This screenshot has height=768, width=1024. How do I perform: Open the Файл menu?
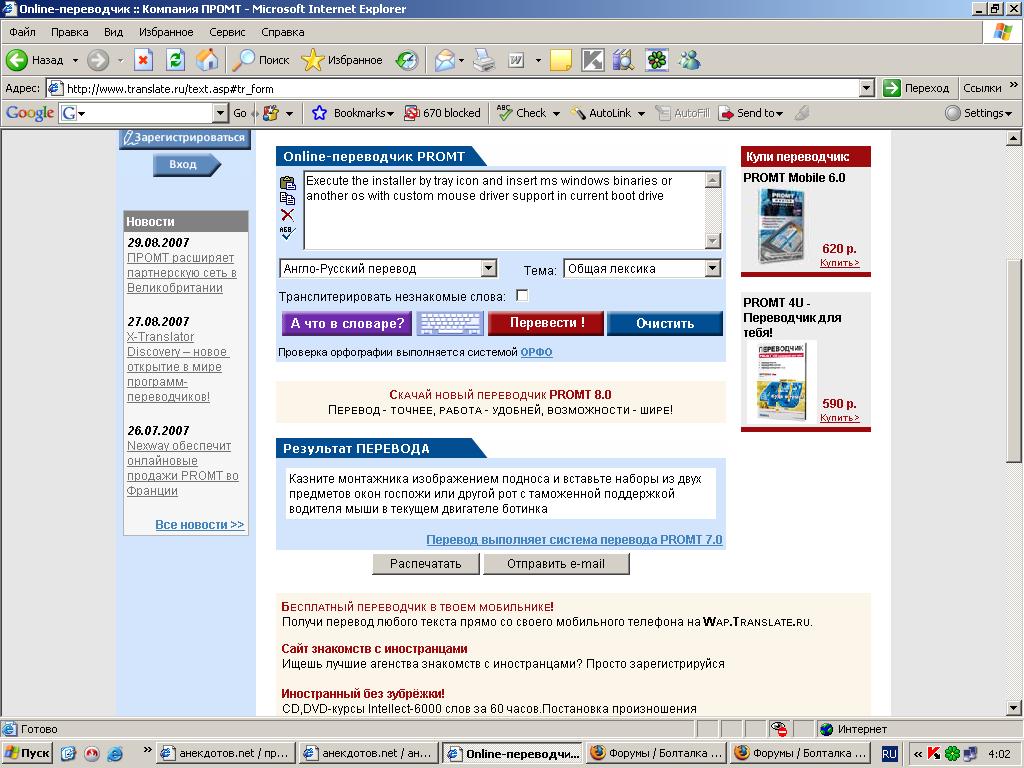tap(22, 32)
